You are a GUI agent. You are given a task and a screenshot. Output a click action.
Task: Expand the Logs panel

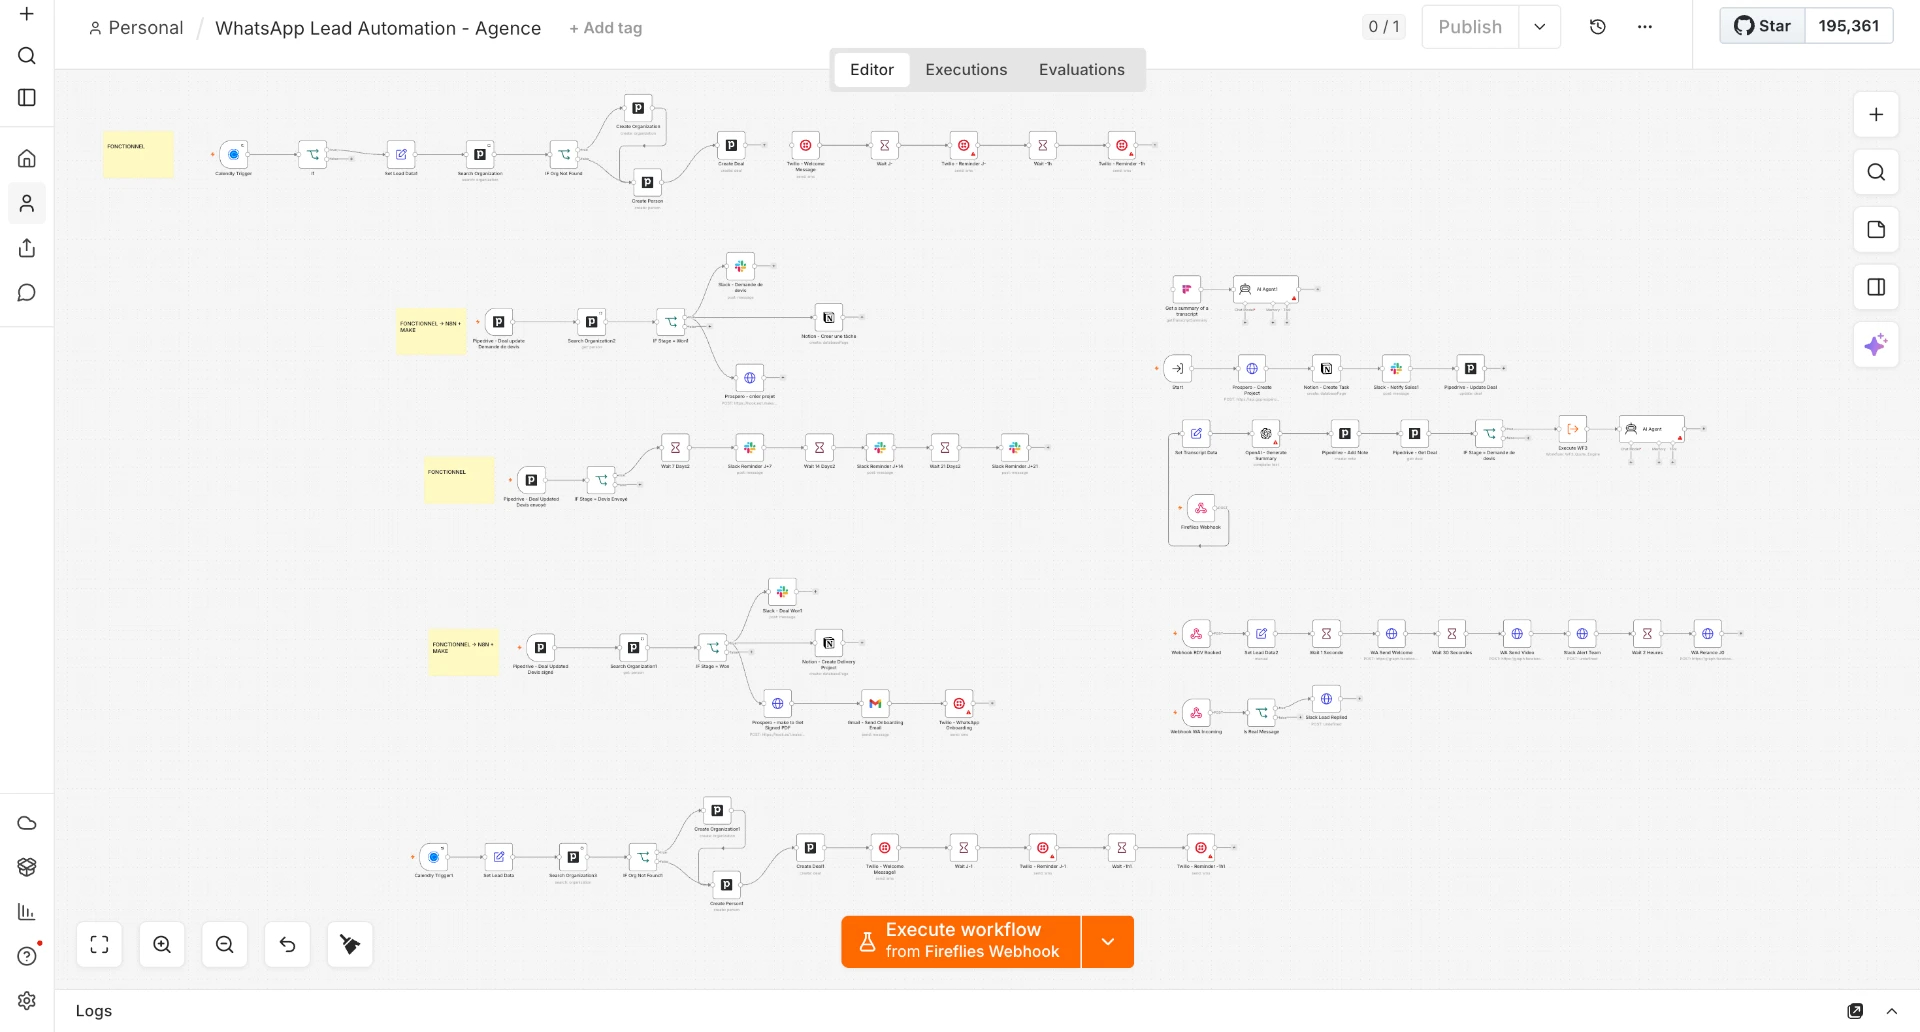[1892, 1011]
